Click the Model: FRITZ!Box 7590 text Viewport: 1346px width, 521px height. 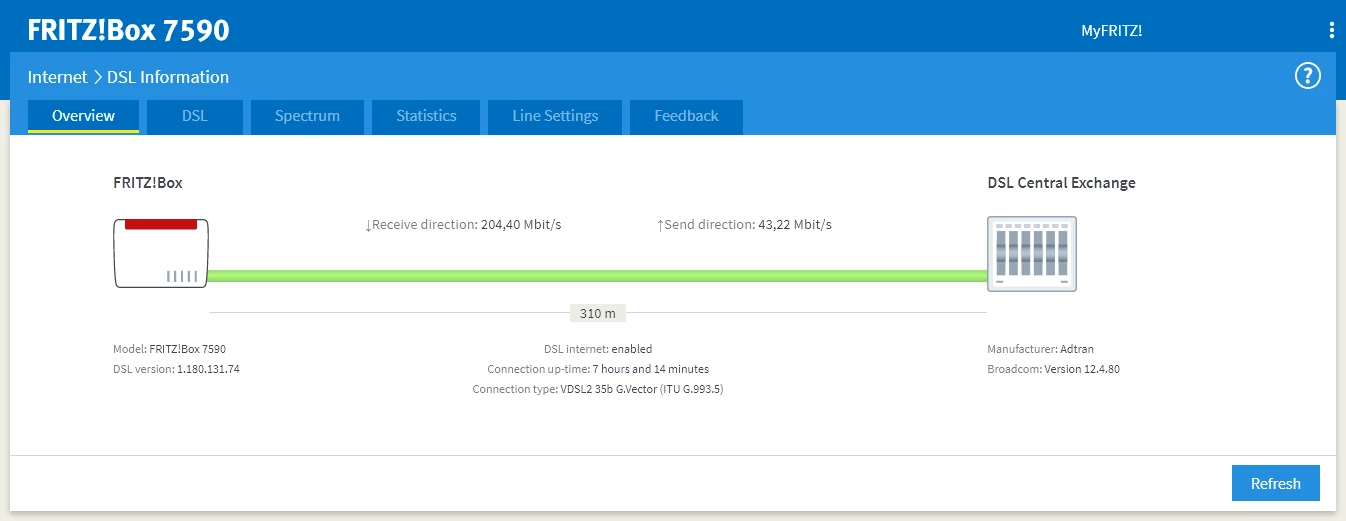169,349
